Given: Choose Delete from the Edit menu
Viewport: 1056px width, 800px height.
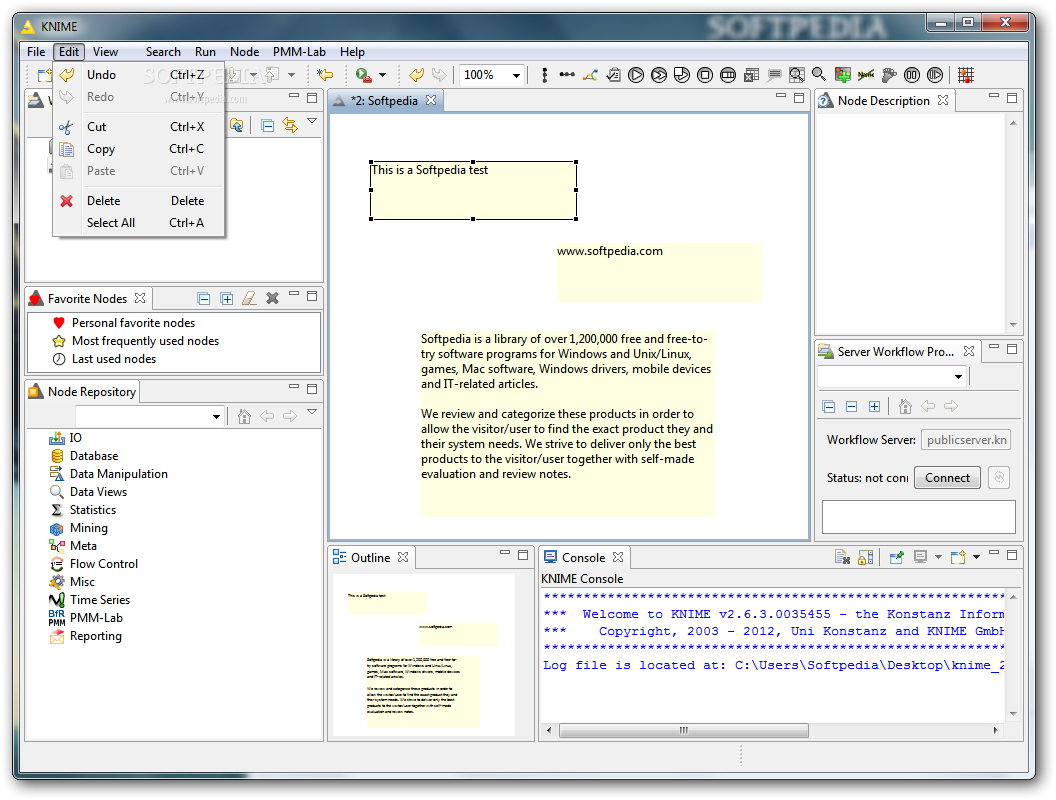Looking at the screenshot, I should coord(138,201).
